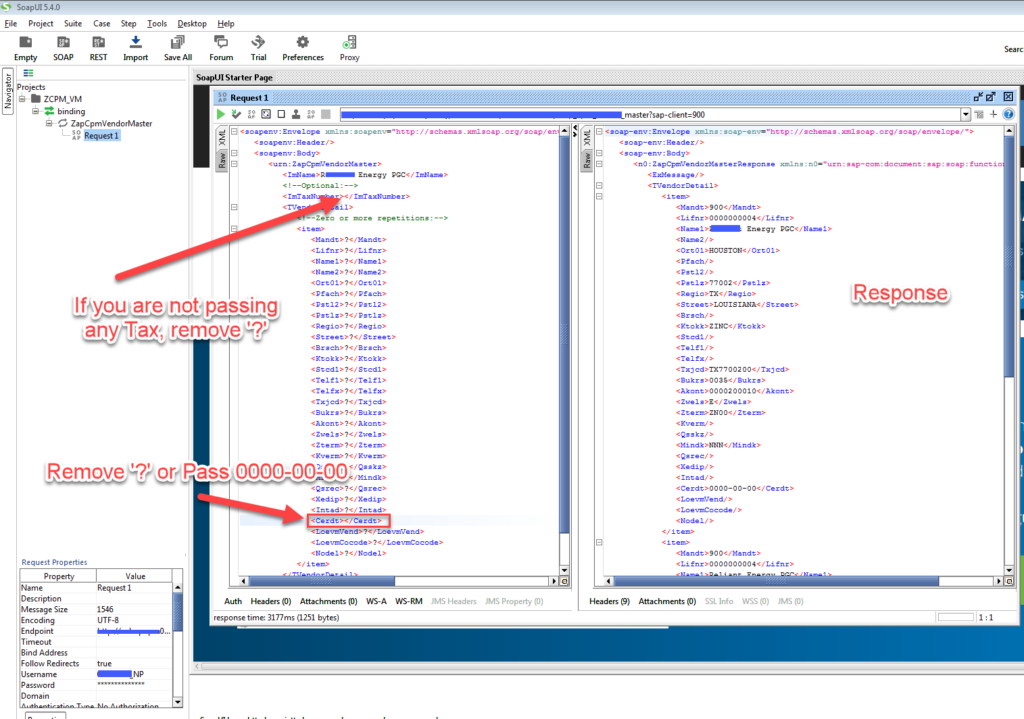This screenshot has width=1024, height=719.
Task: Open the Auth tab below request
Action: point(233,601)
